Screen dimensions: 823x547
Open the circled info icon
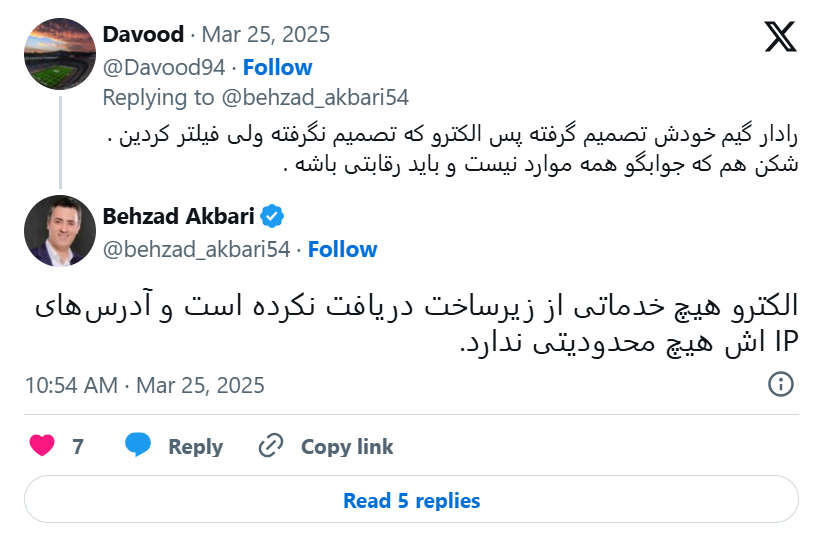click(x=780, y=384)
